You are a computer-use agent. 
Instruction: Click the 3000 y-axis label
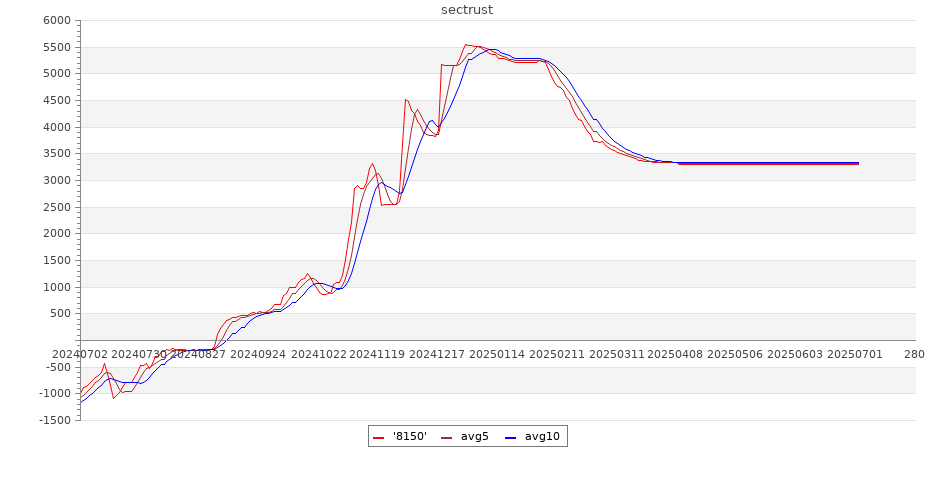pyautogui.click(x=57, y=180)
